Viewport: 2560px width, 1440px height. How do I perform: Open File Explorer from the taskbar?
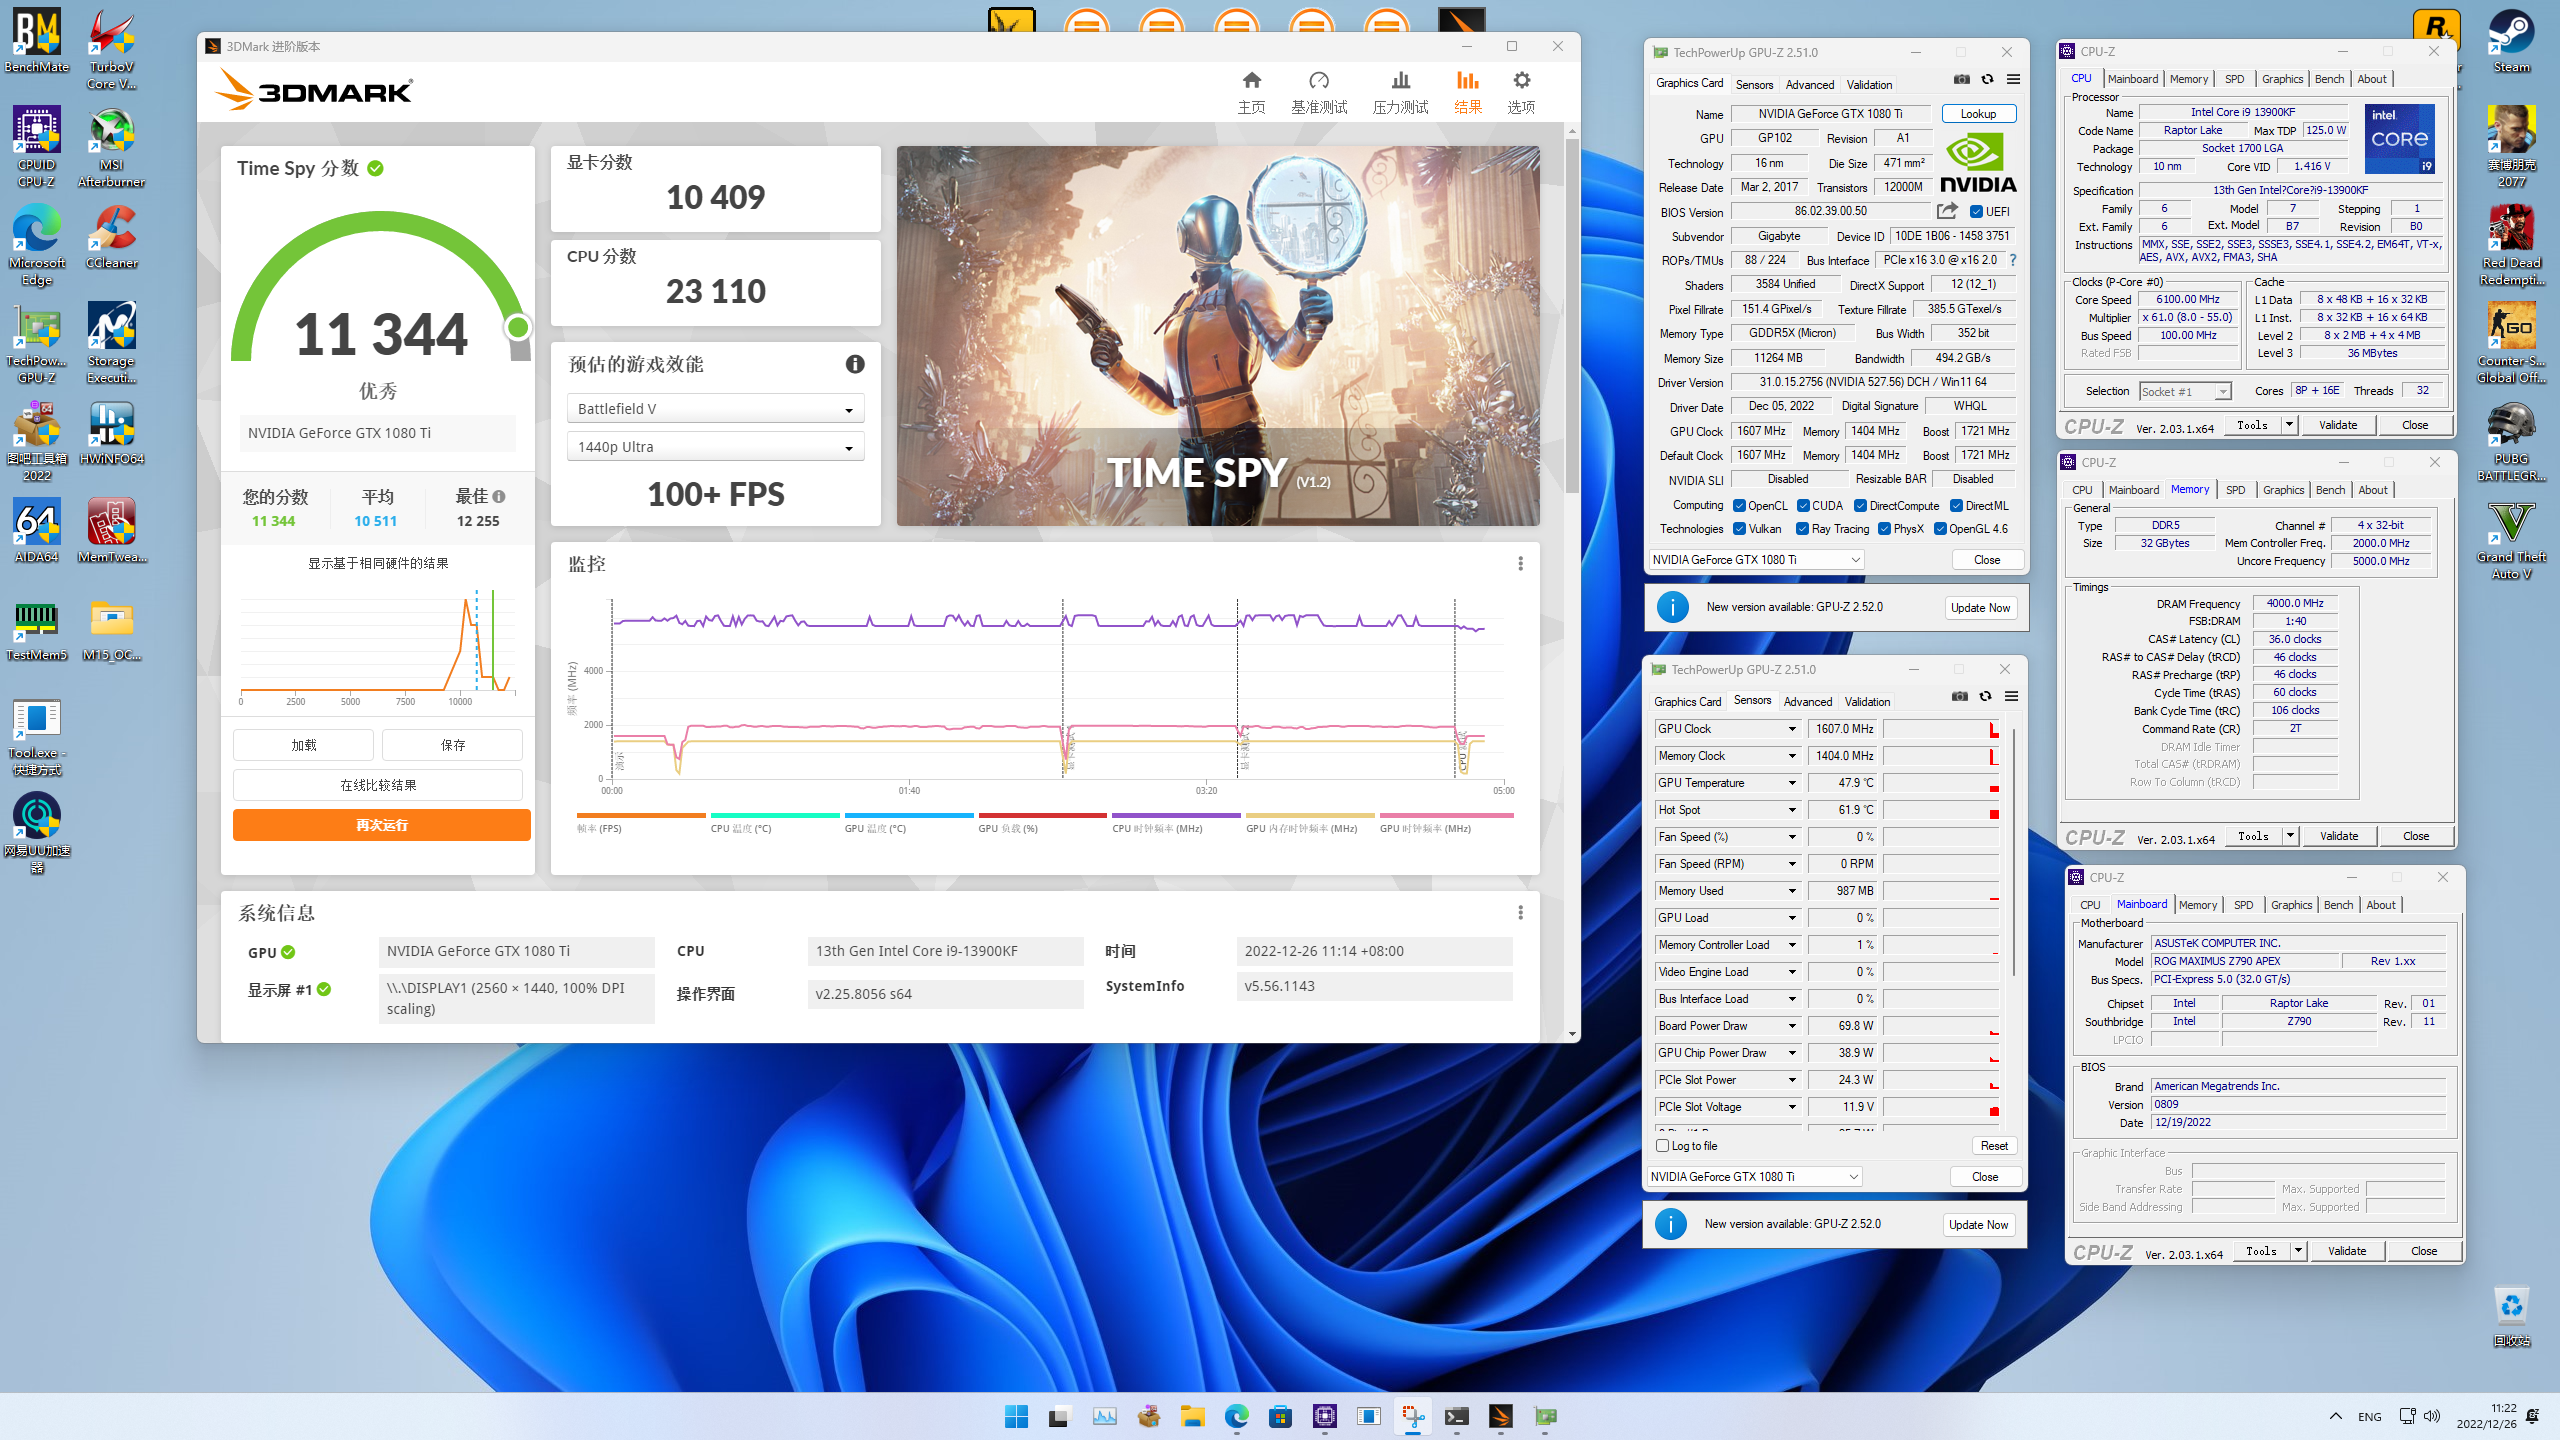1192,1416
